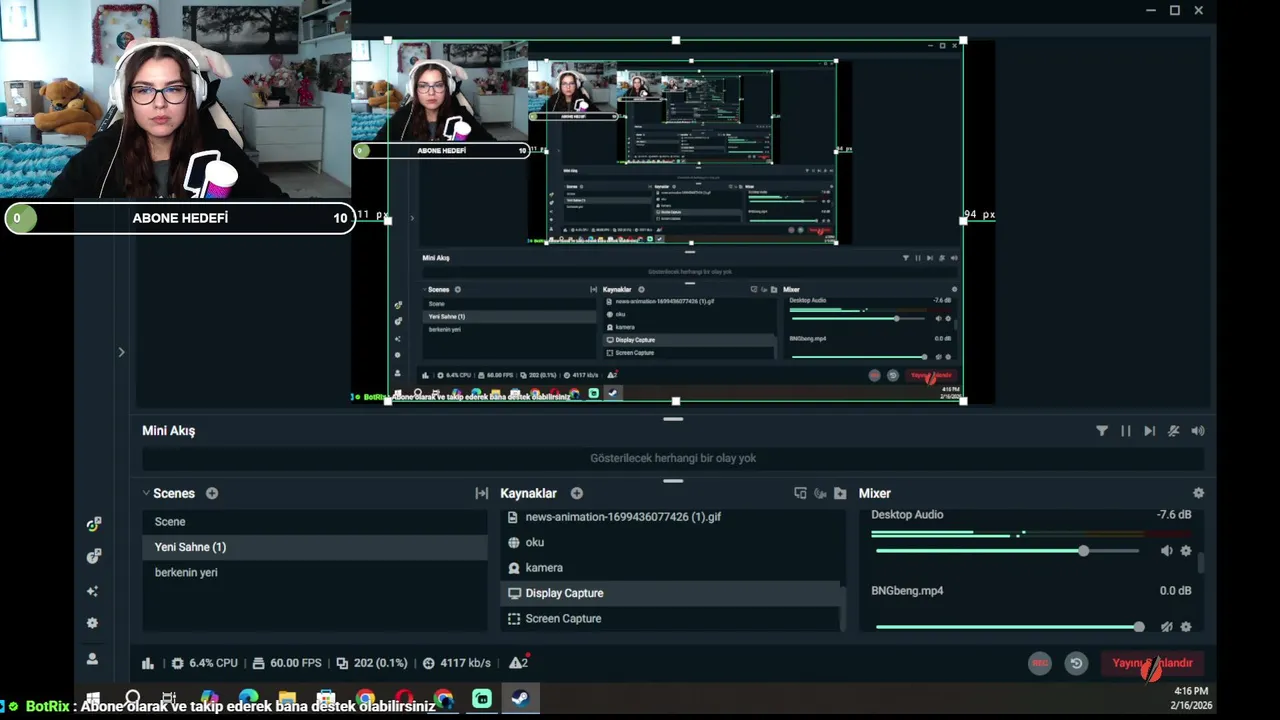Toggle the Mini Akış volume speaker icon
Image resolution: width=1280 pixels, height=720 pixels.
(1198, 431)
